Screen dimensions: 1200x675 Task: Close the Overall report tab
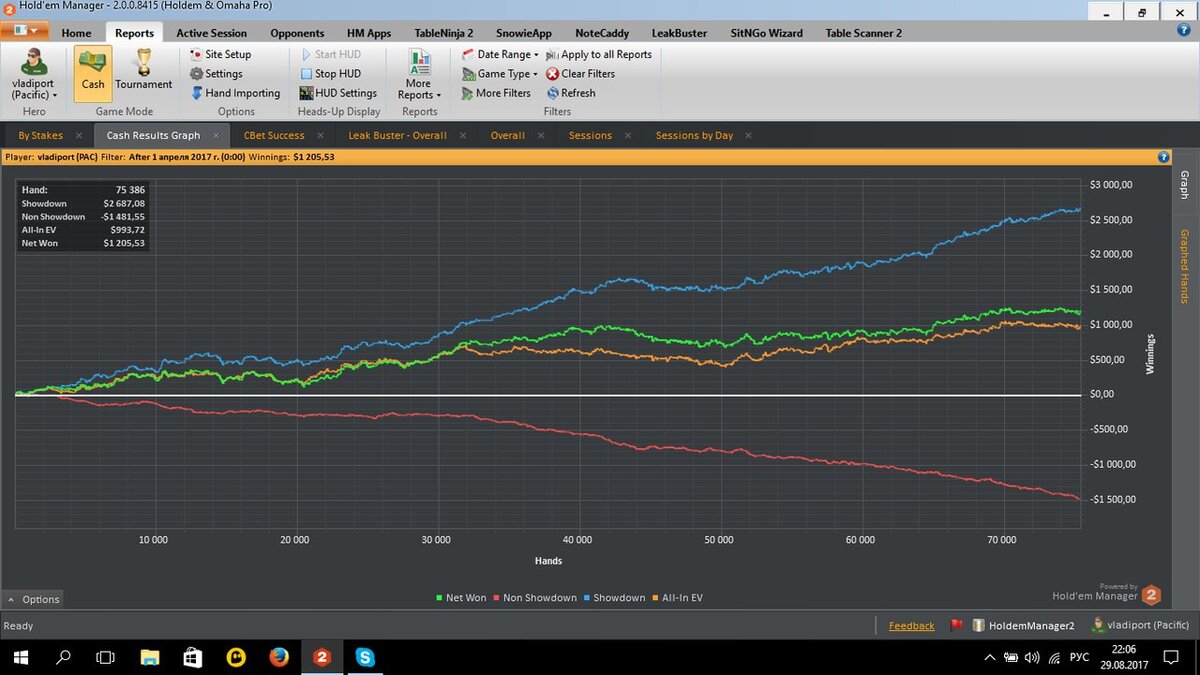coord(541,135)
